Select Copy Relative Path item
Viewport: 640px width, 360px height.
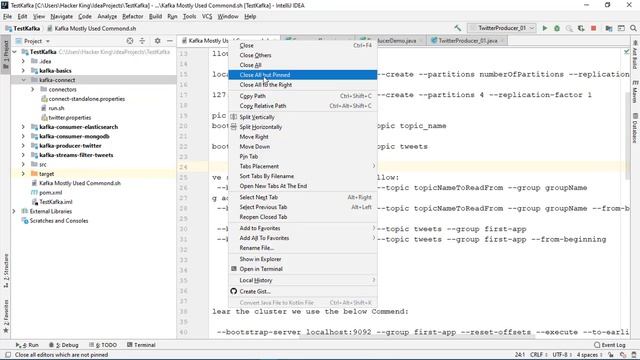tap(303, 106)
